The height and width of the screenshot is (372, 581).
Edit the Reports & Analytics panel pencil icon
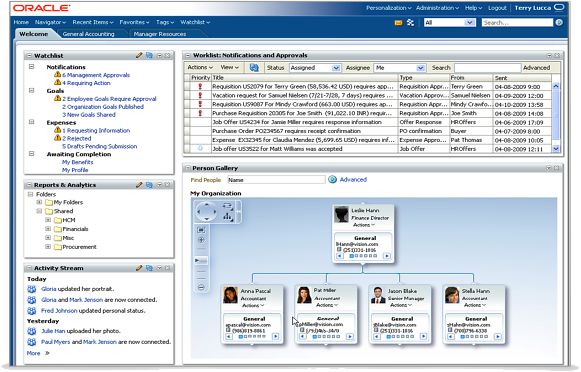click(x=139, y=185)
